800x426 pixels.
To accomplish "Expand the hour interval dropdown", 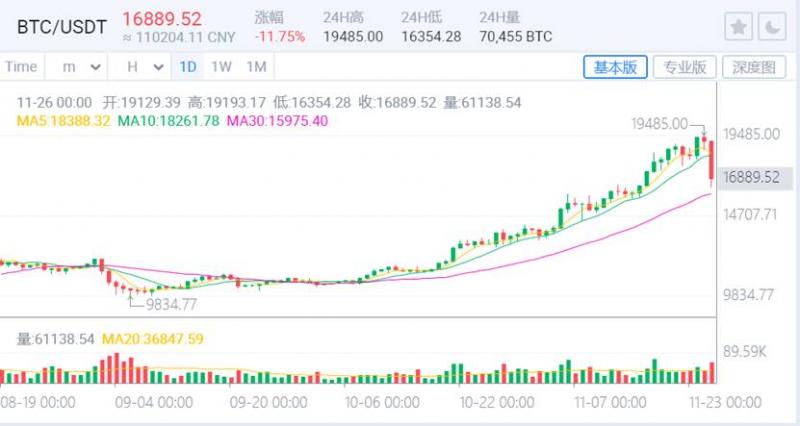I will (x=143, y=67).
